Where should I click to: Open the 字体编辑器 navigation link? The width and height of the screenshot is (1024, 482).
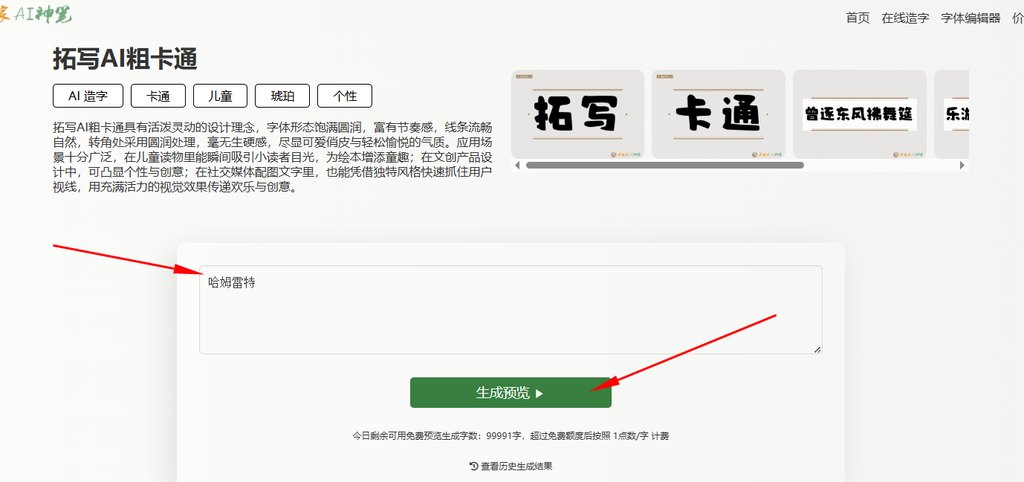(x=970, y=18)
